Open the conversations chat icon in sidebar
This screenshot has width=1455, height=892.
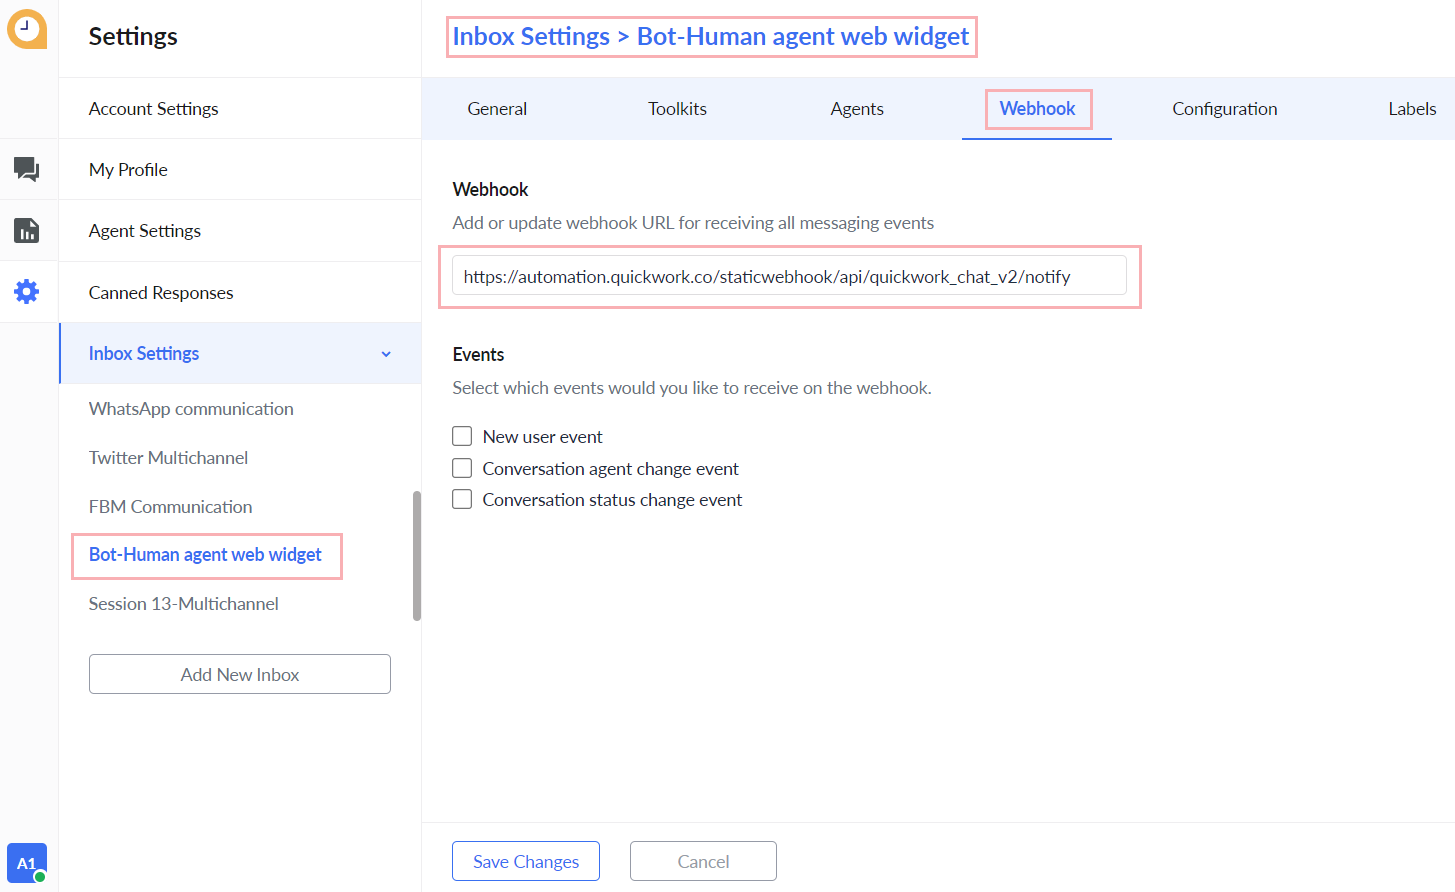point(27,169)
